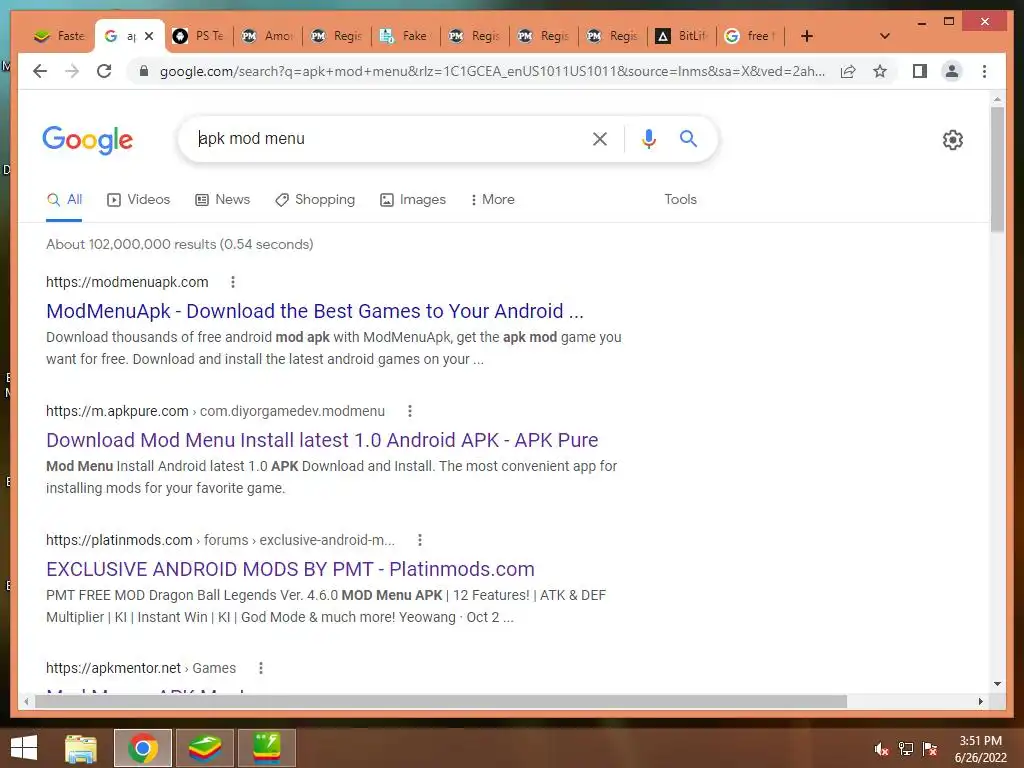Open the ModMenuApk result link
Viewport: 1024px width, 768px height.
(315, 311)
